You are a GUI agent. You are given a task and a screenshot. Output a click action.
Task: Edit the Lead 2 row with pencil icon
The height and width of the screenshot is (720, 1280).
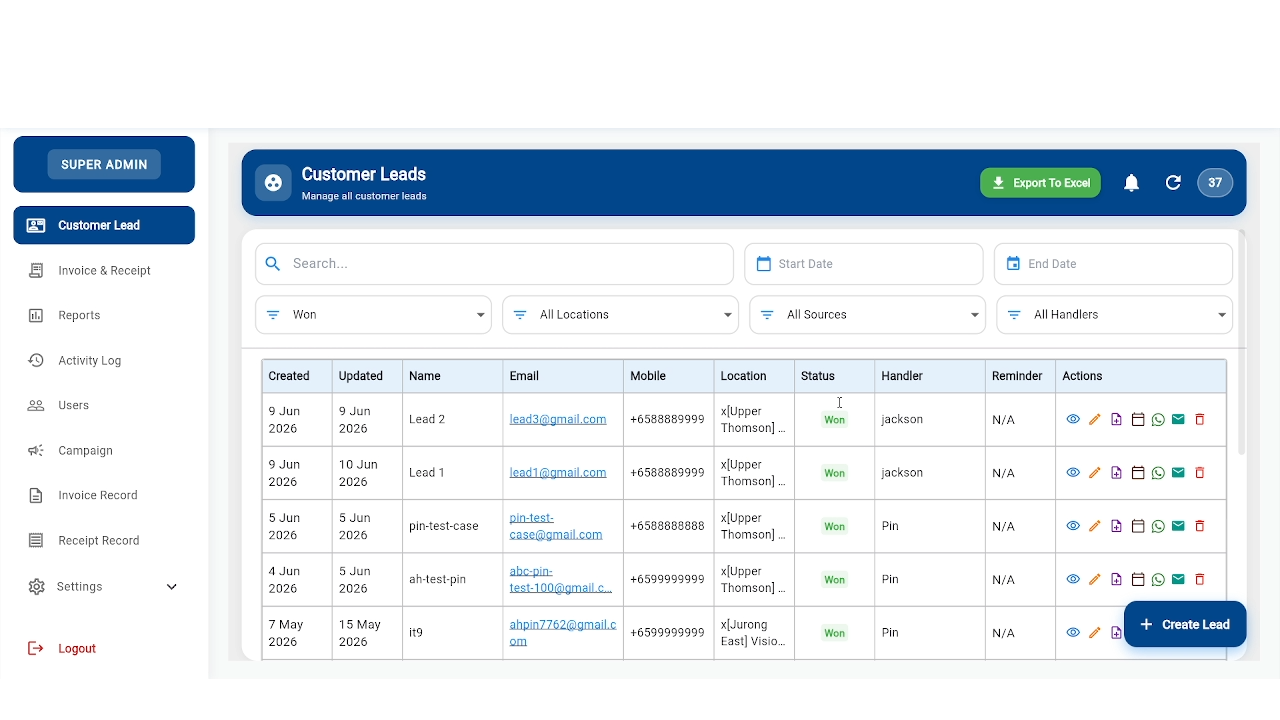click(1095, 420)
